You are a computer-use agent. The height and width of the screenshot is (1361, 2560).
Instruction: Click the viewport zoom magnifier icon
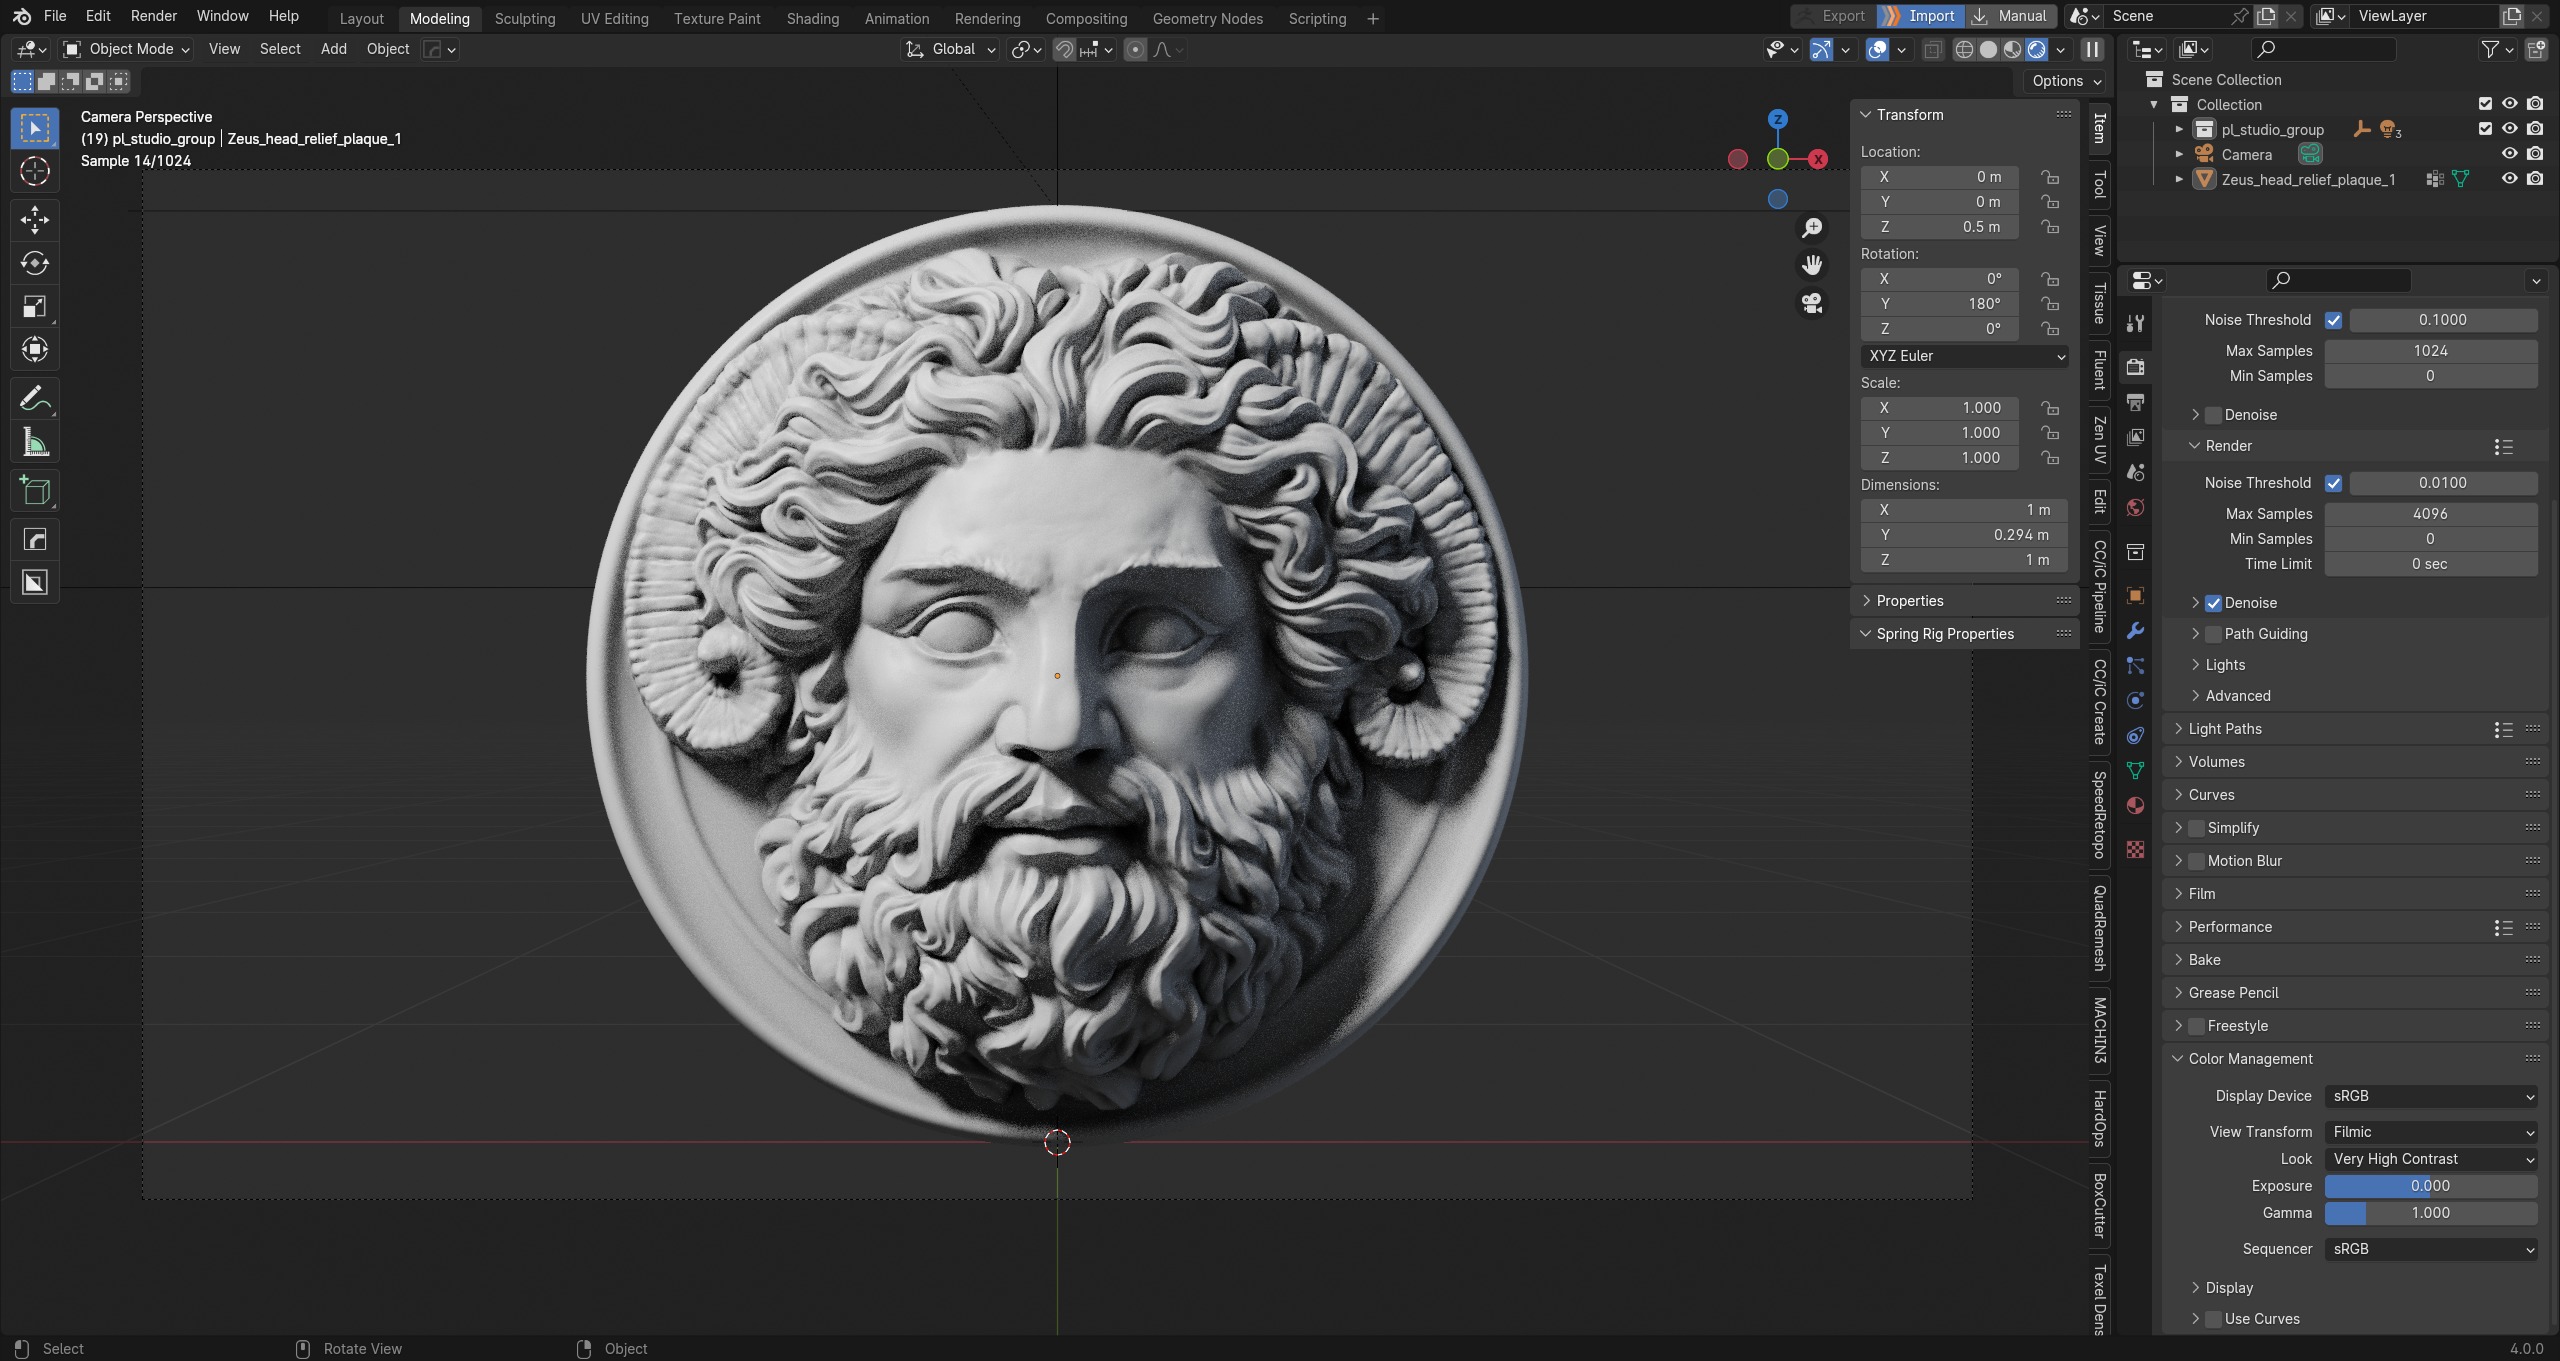(1812, 228)
